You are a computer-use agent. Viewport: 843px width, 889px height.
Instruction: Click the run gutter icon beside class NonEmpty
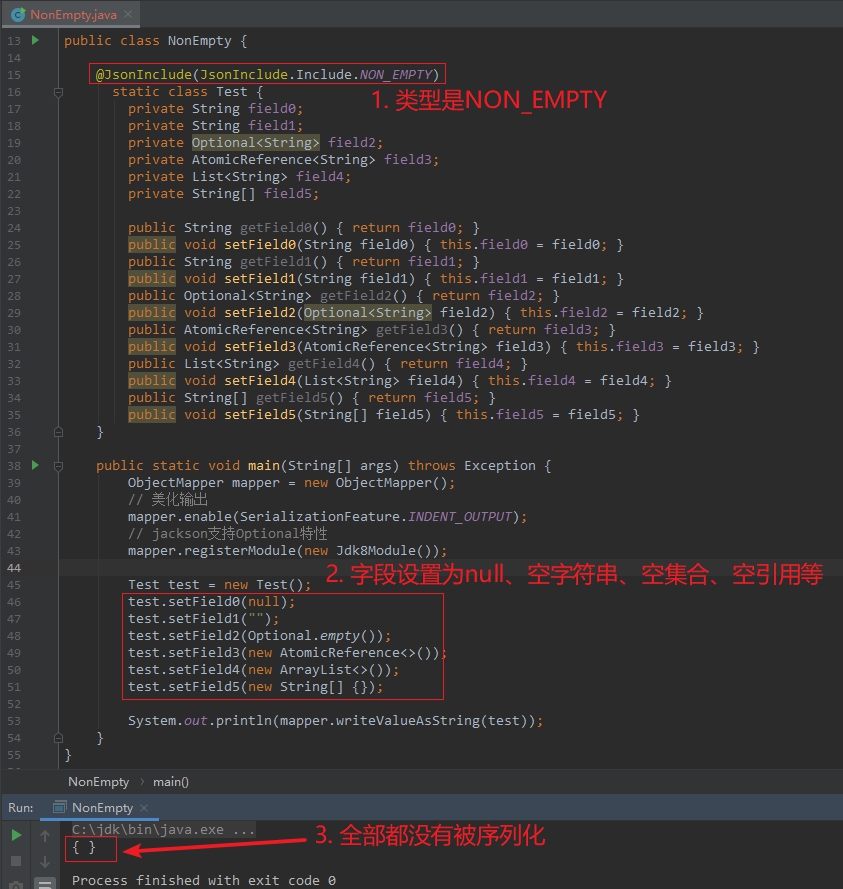point(35,40)
